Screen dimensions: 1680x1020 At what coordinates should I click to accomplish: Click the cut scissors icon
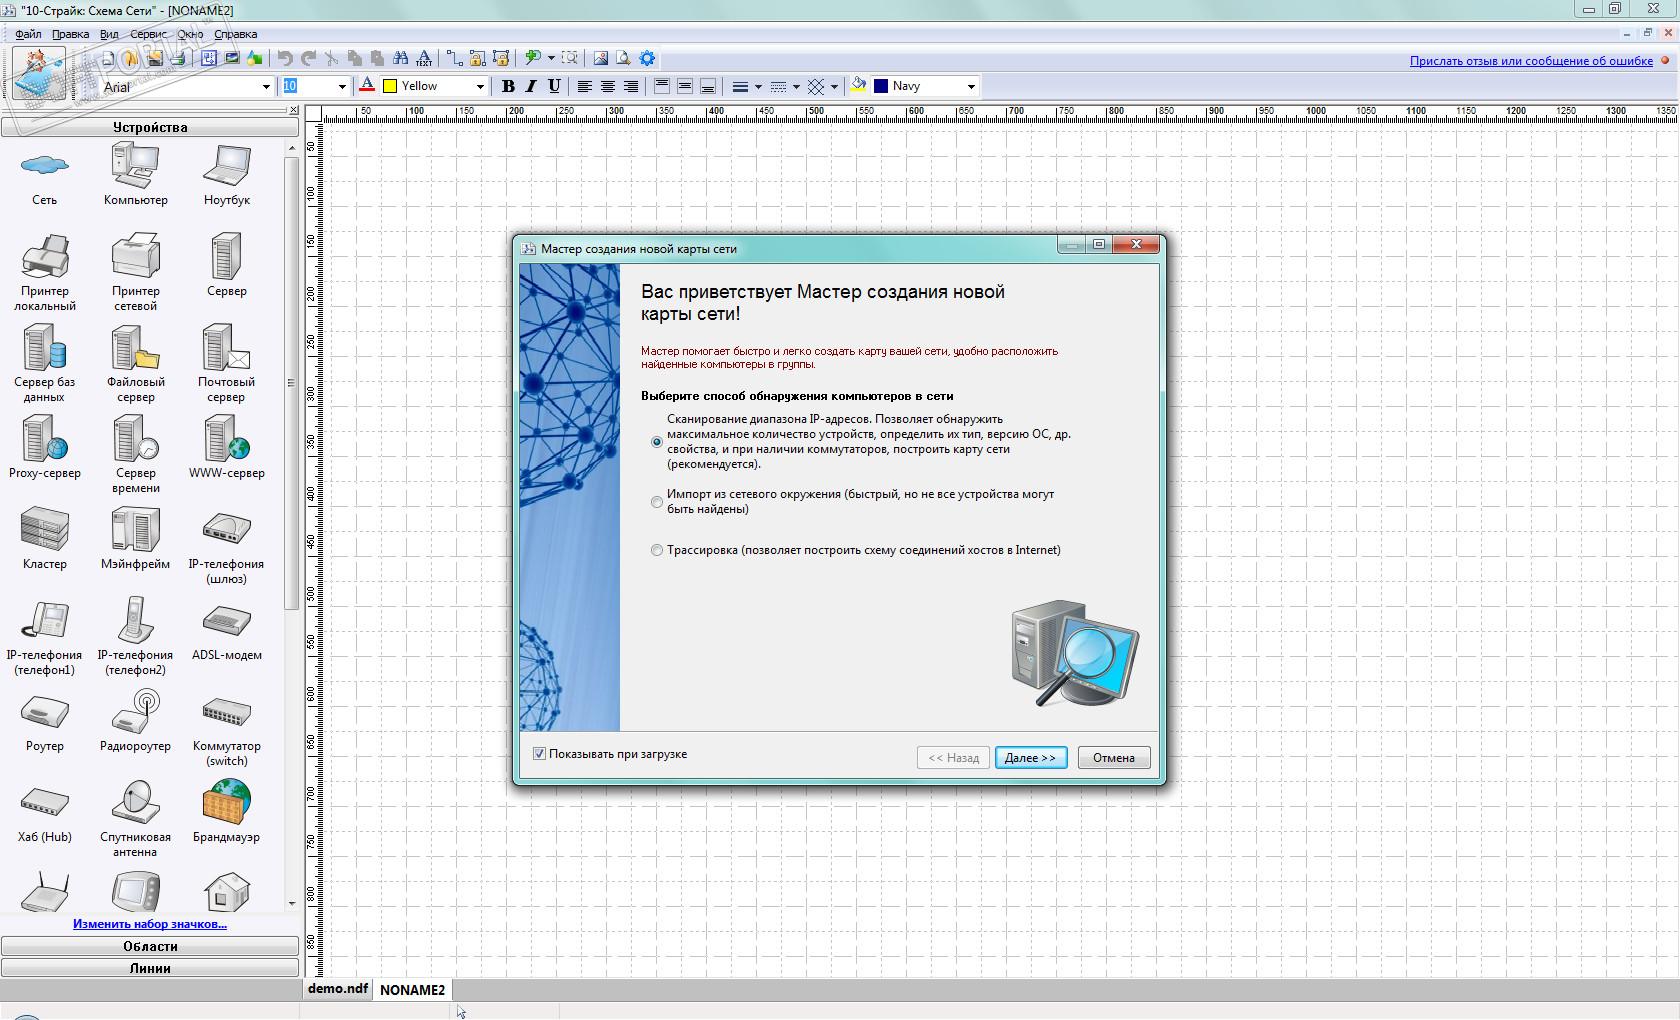click(331, 58)
